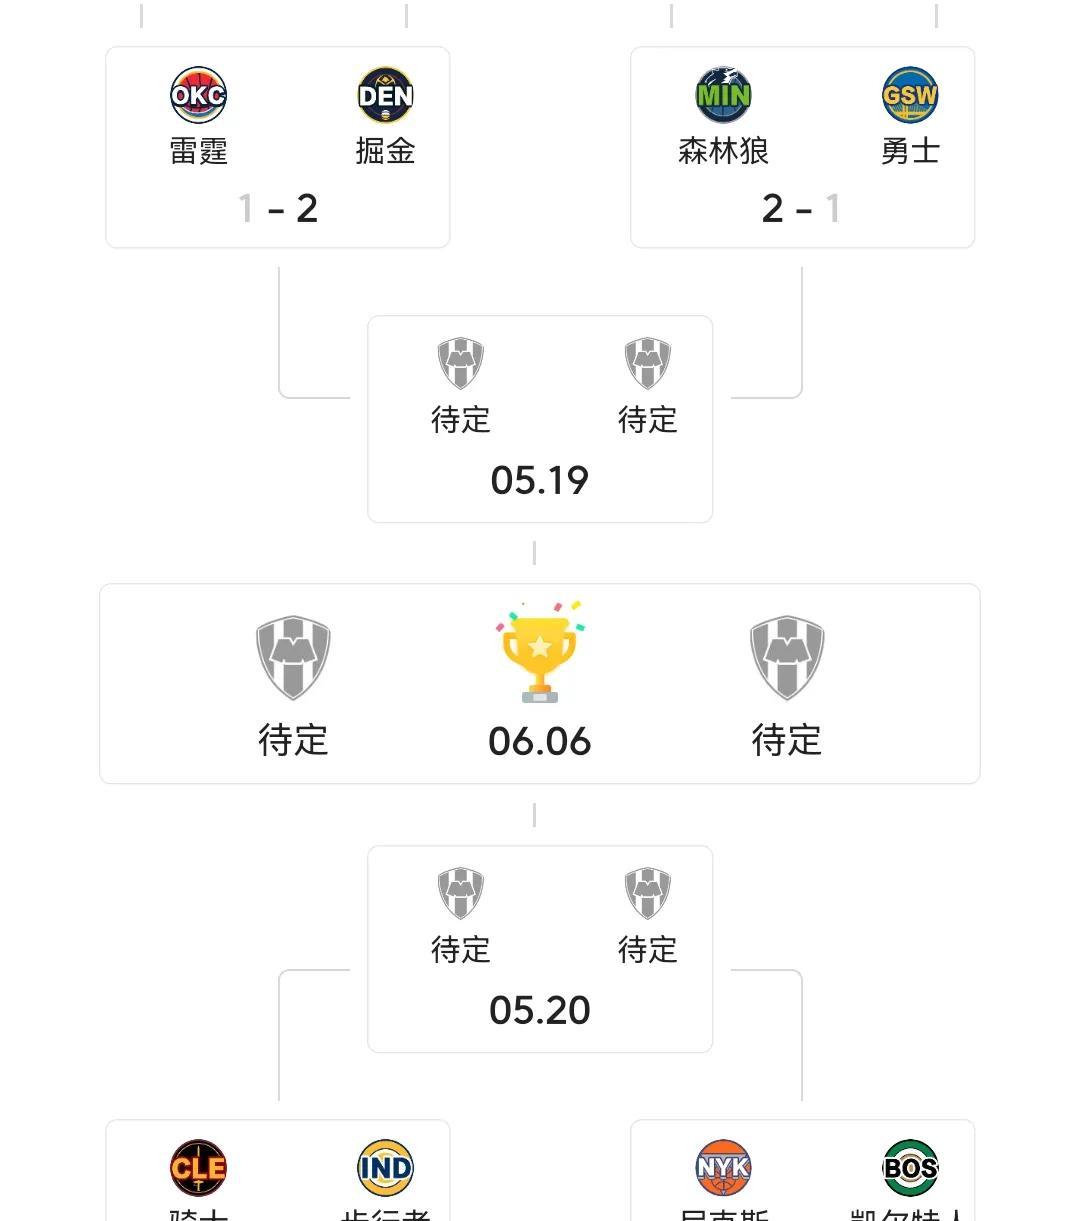This screenshot has width=1080, height=1221.
Task: Tap the BOS Celtics team logo
Action: 910,1167
